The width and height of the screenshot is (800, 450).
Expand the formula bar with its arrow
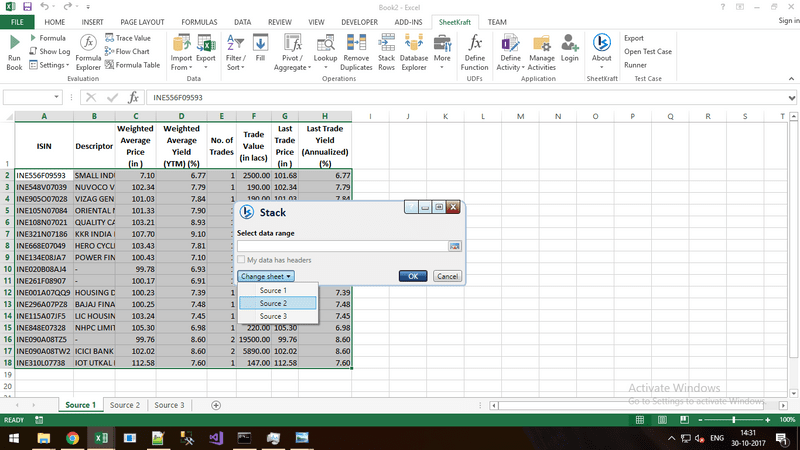coord(791,97)
